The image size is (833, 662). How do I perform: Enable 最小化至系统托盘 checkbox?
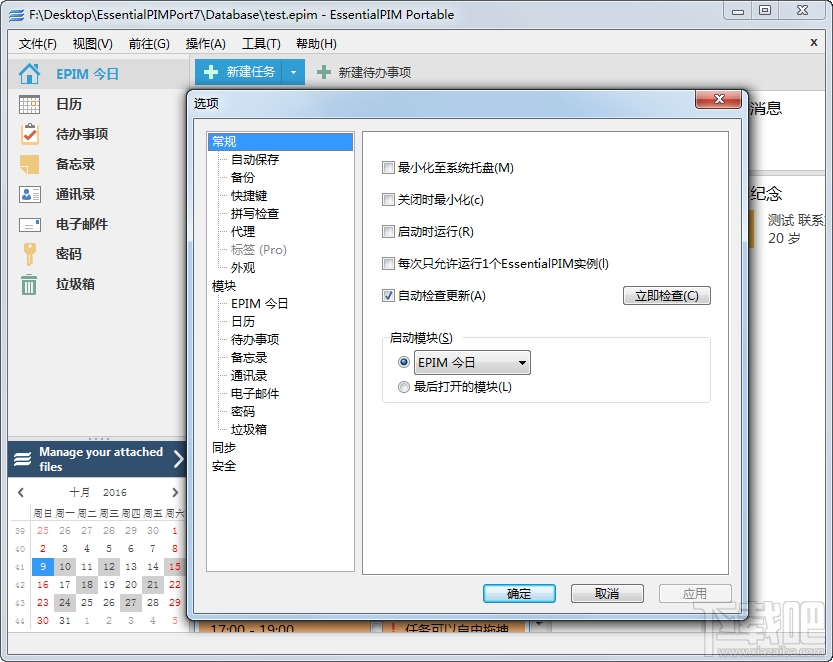point(388,168)
